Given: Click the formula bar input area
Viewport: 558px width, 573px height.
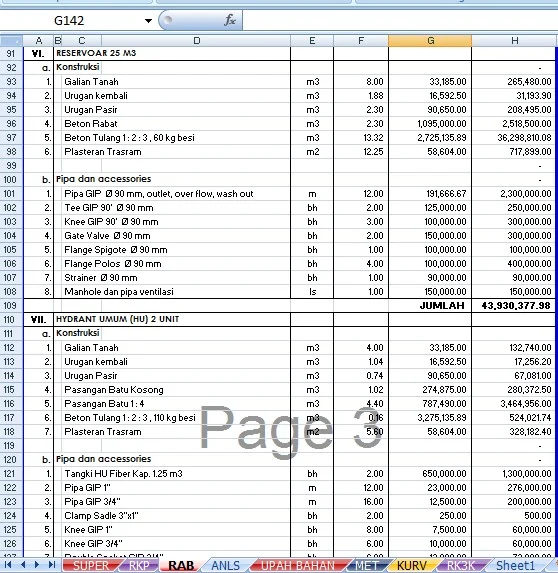Looking at the screenshot, I should coord(400,20).
